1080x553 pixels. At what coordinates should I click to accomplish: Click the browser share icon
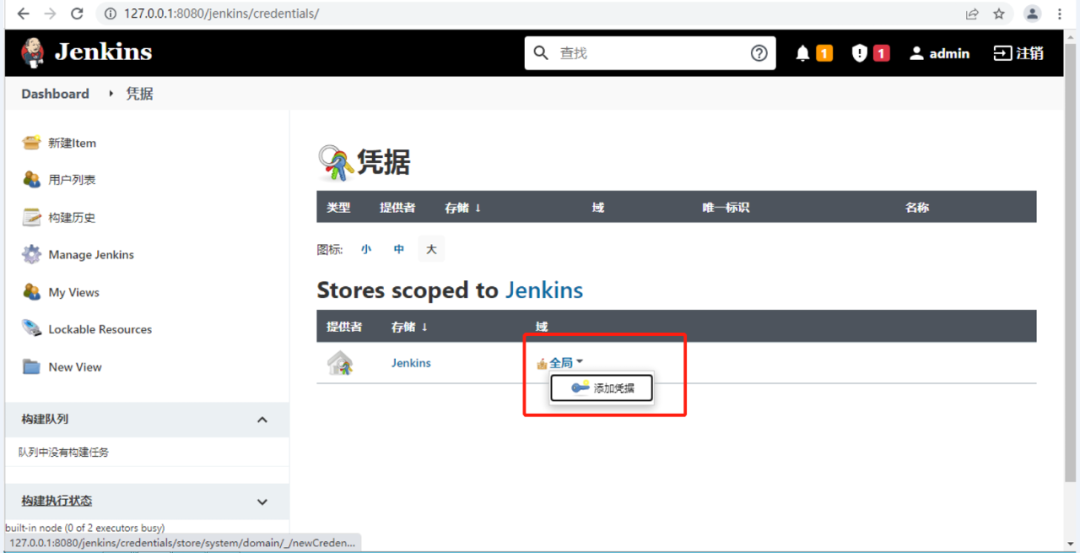(x=972, y=14)
